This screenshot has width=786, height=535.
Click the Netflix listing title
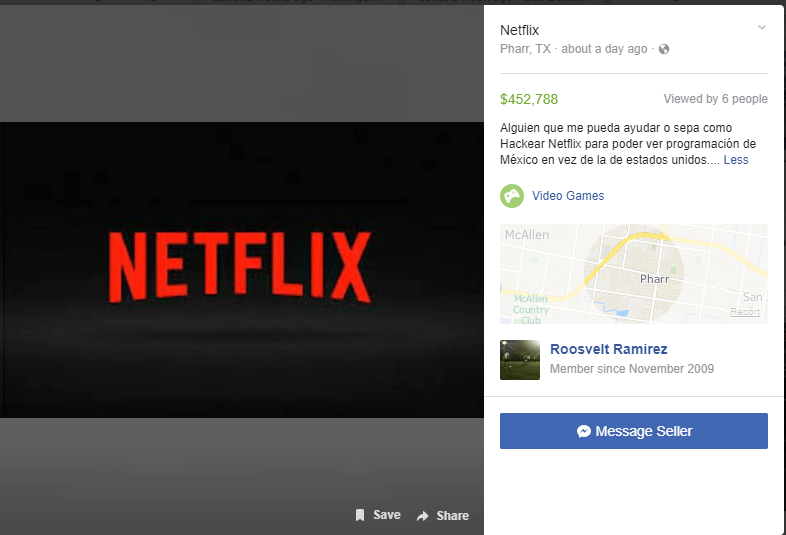[x=519, y=30]
